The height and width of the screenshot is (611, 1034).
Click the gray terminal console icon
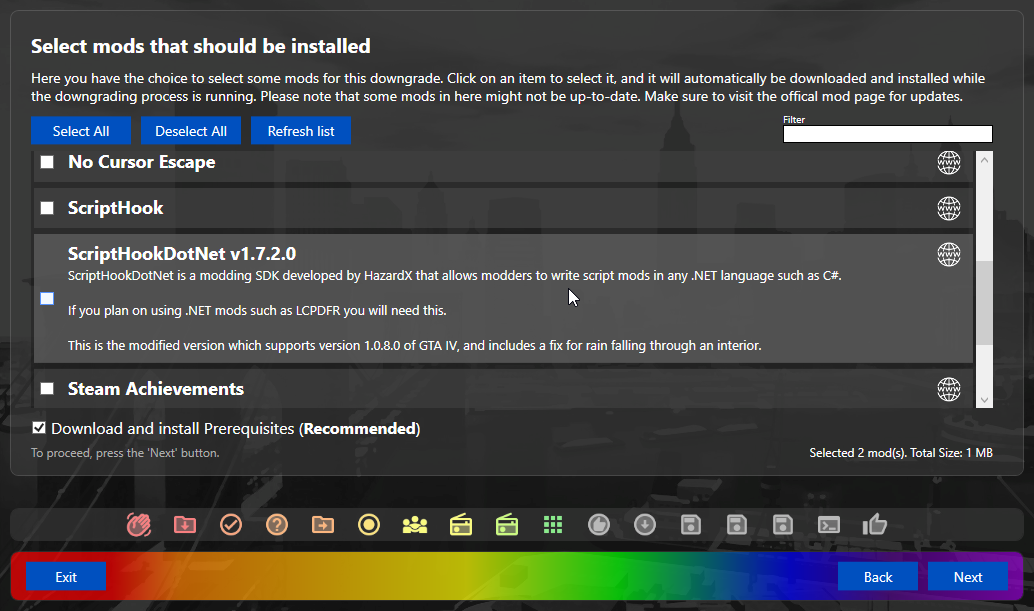tap(829, 525)
